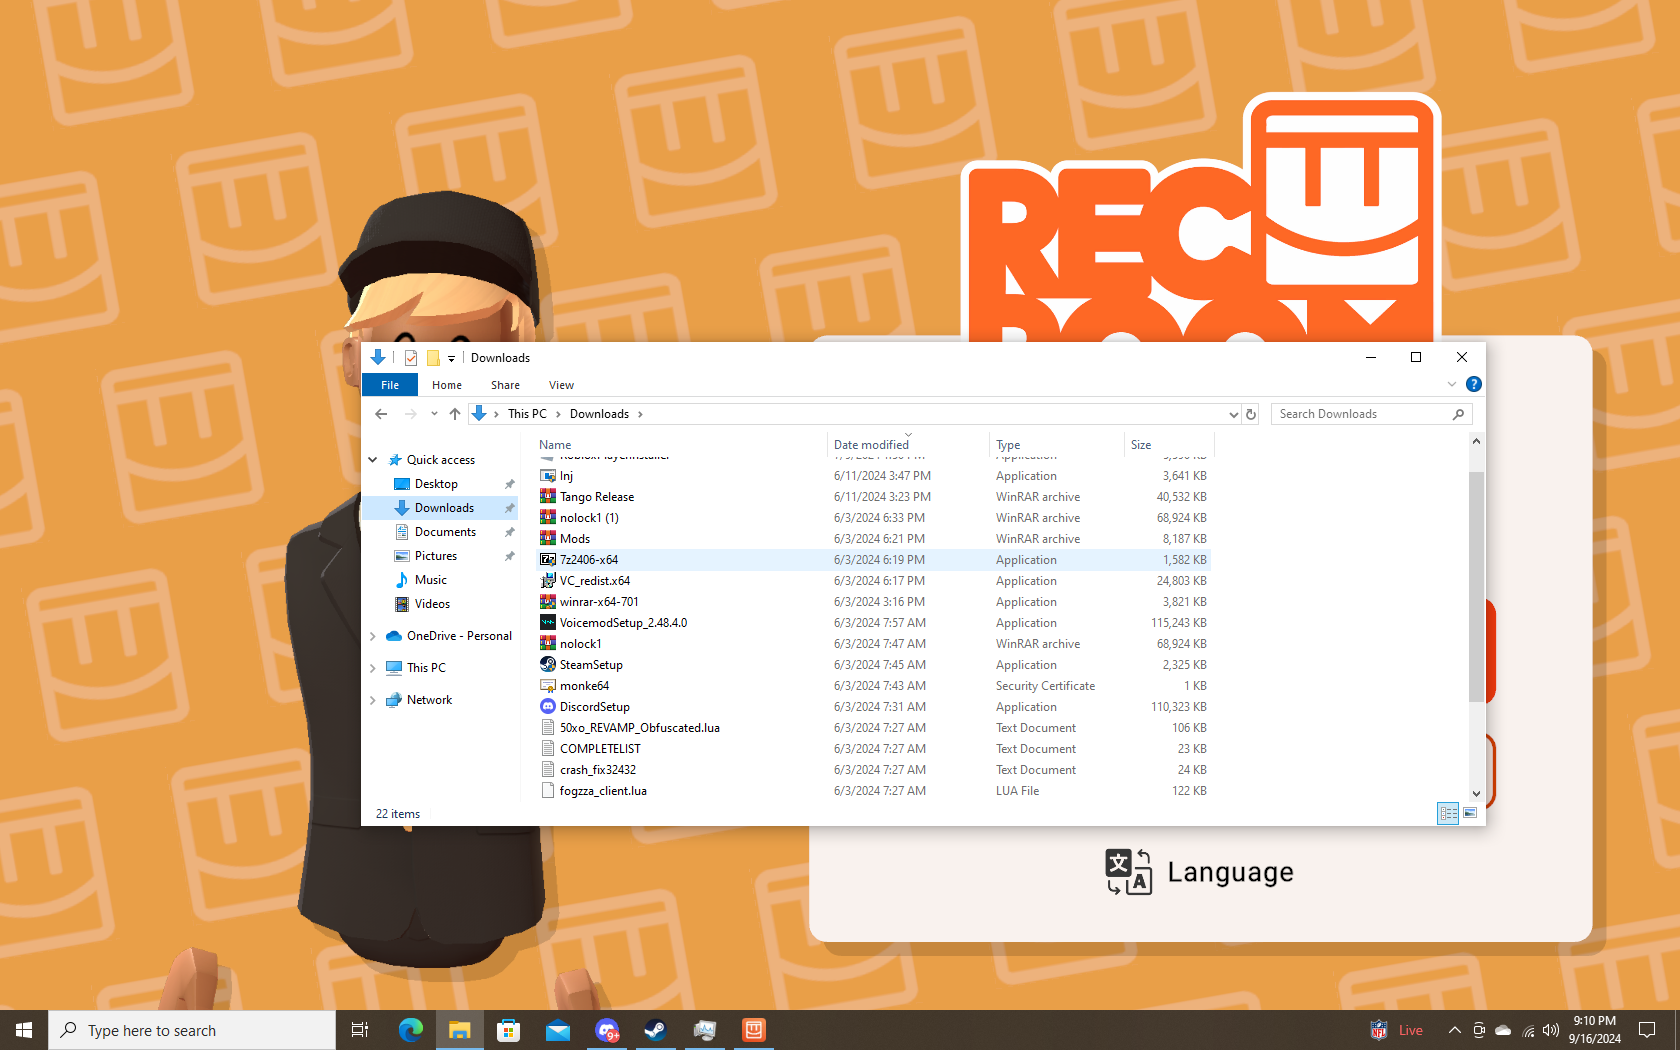The width and height of the screenshot is (1680, 1050).
Task: Go back with the Back arrow
Action: click(381, 414)
